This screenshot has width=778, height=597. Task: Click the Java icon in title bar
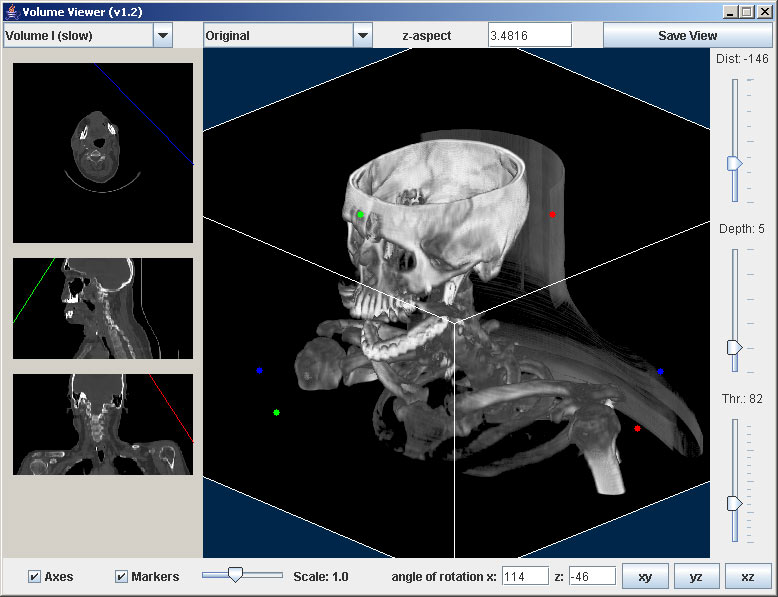[13, 11]
